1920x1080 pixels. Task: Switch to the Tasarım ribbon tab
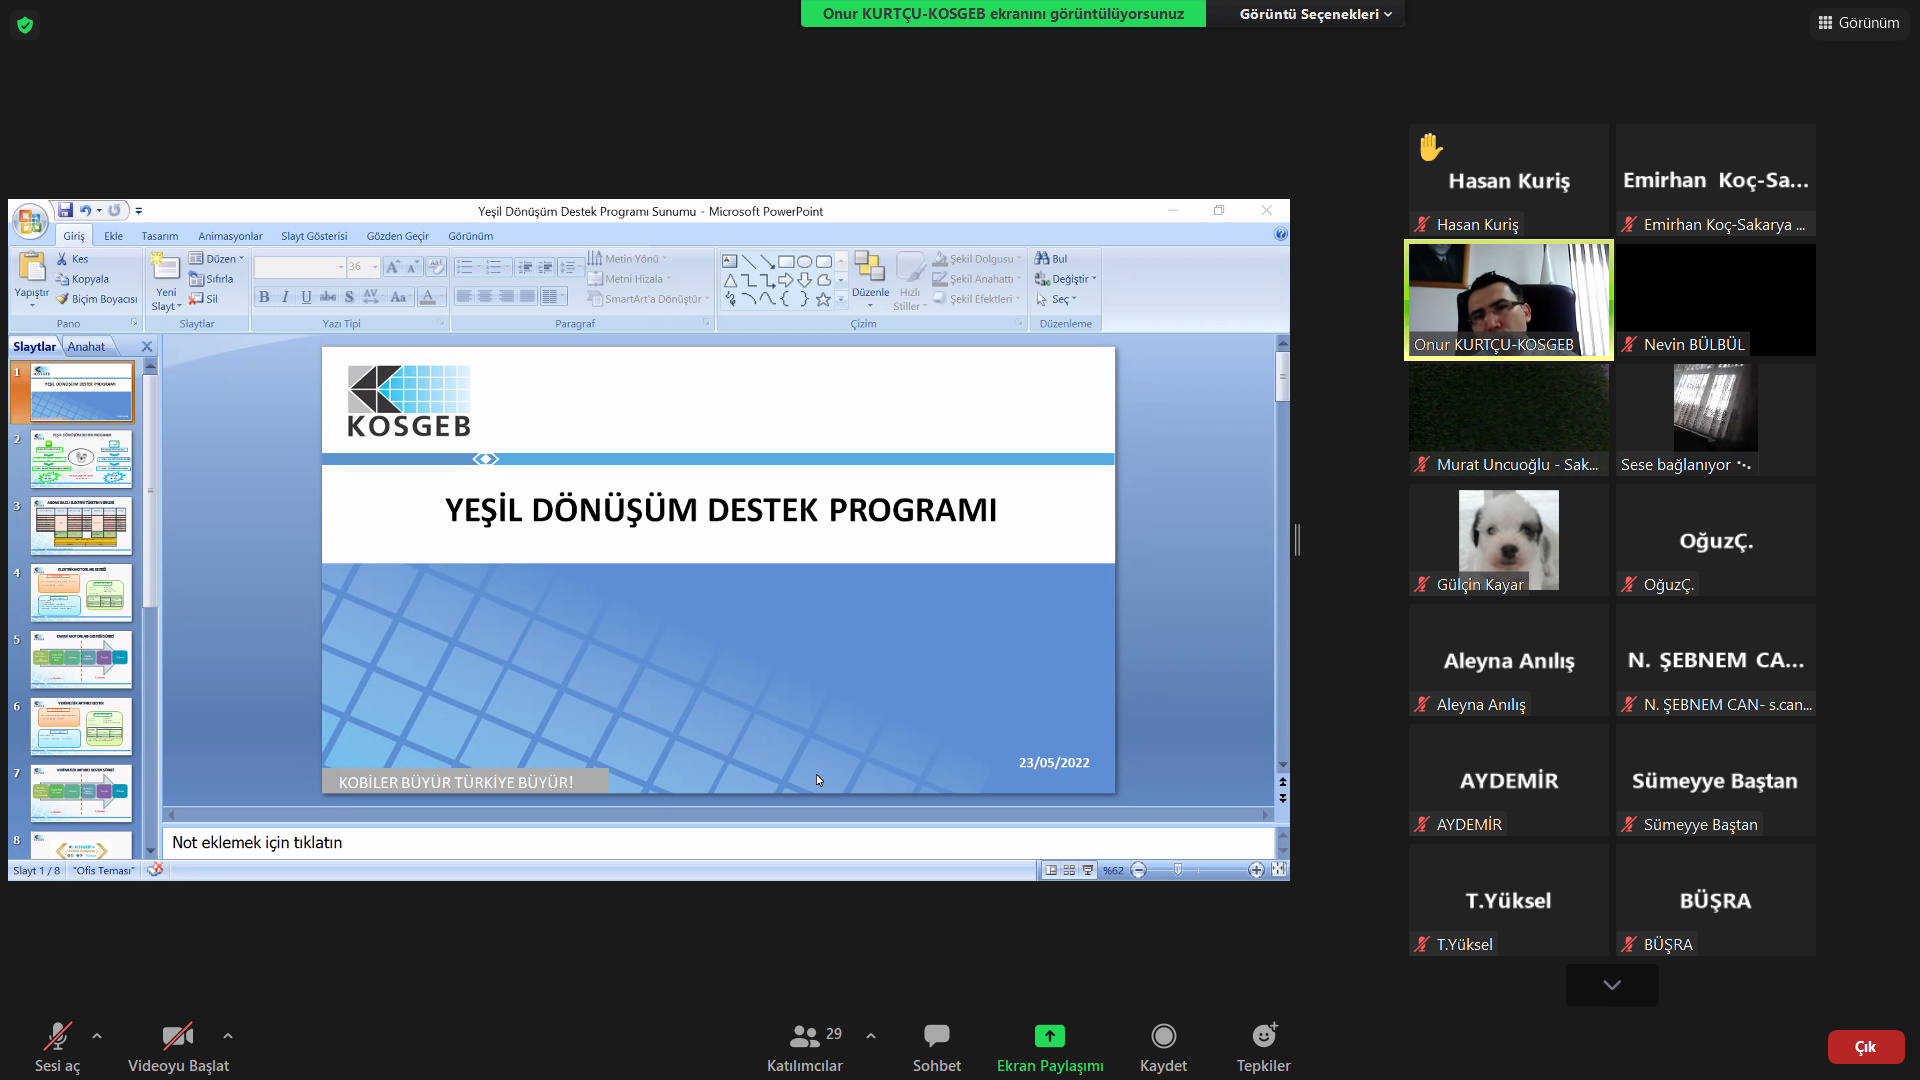pyautogui.click(x=160, y=237)
